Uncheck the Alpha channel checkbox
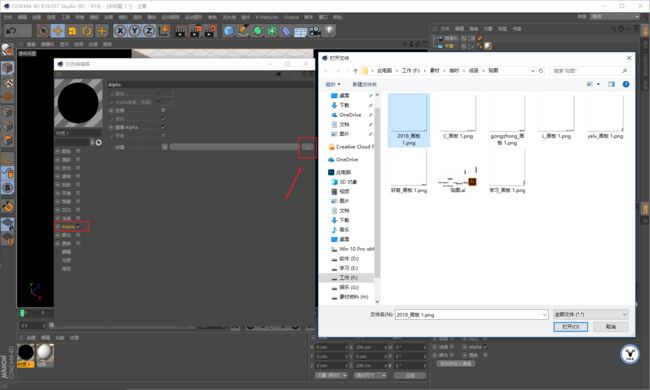Viewport: 650px width, 390px height. pos(78,227)
